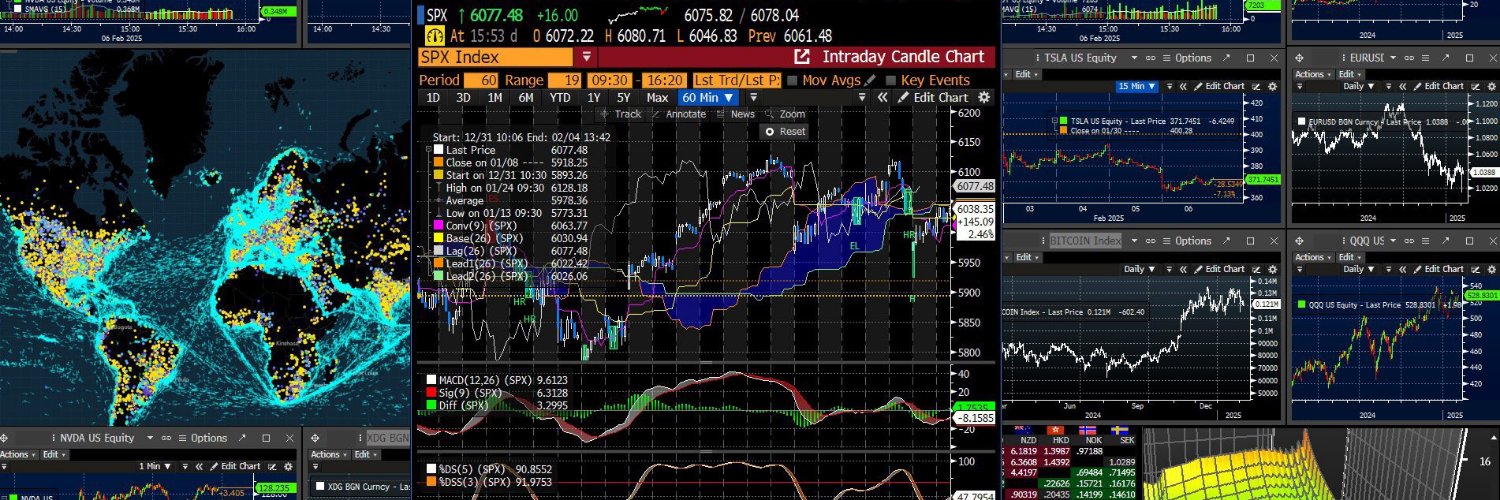Click the SPX Edit Chart pencil button

(x=933, y=97)
